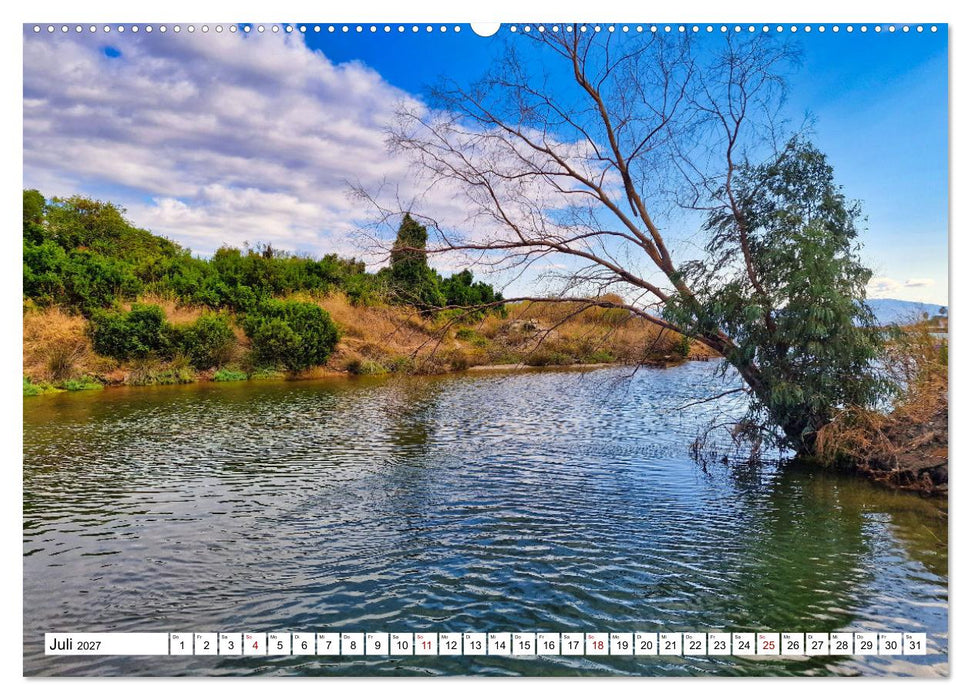
Task: Click day 12 date cell
Action: pos(450,644)
